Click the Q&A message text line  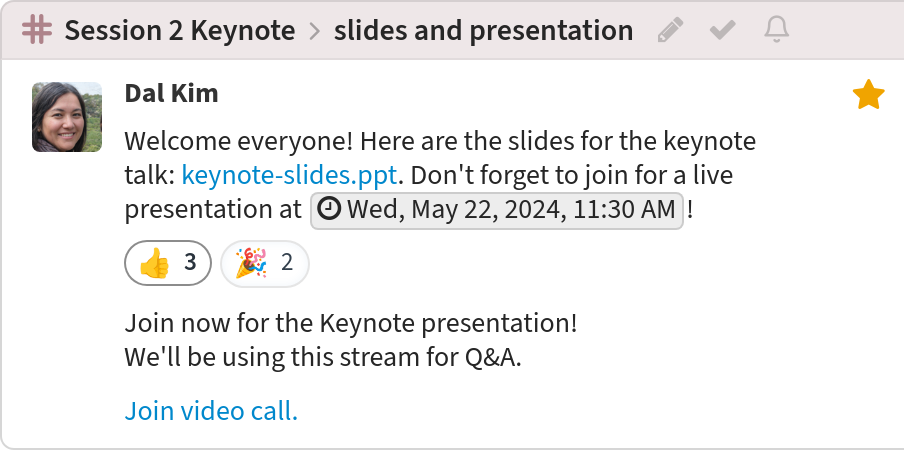click(323, 357)
